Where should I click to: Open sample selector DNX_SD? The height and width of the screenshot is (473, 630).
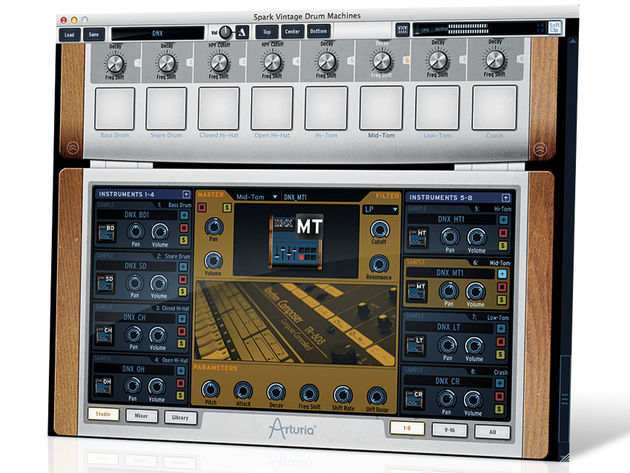point(136,266)
